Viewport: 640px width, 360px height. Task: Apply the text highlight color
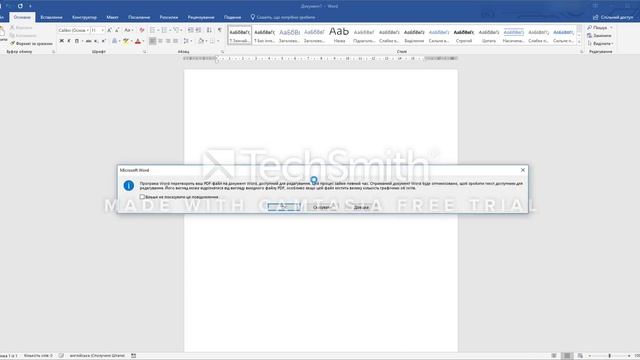click(x=126, y=41)
